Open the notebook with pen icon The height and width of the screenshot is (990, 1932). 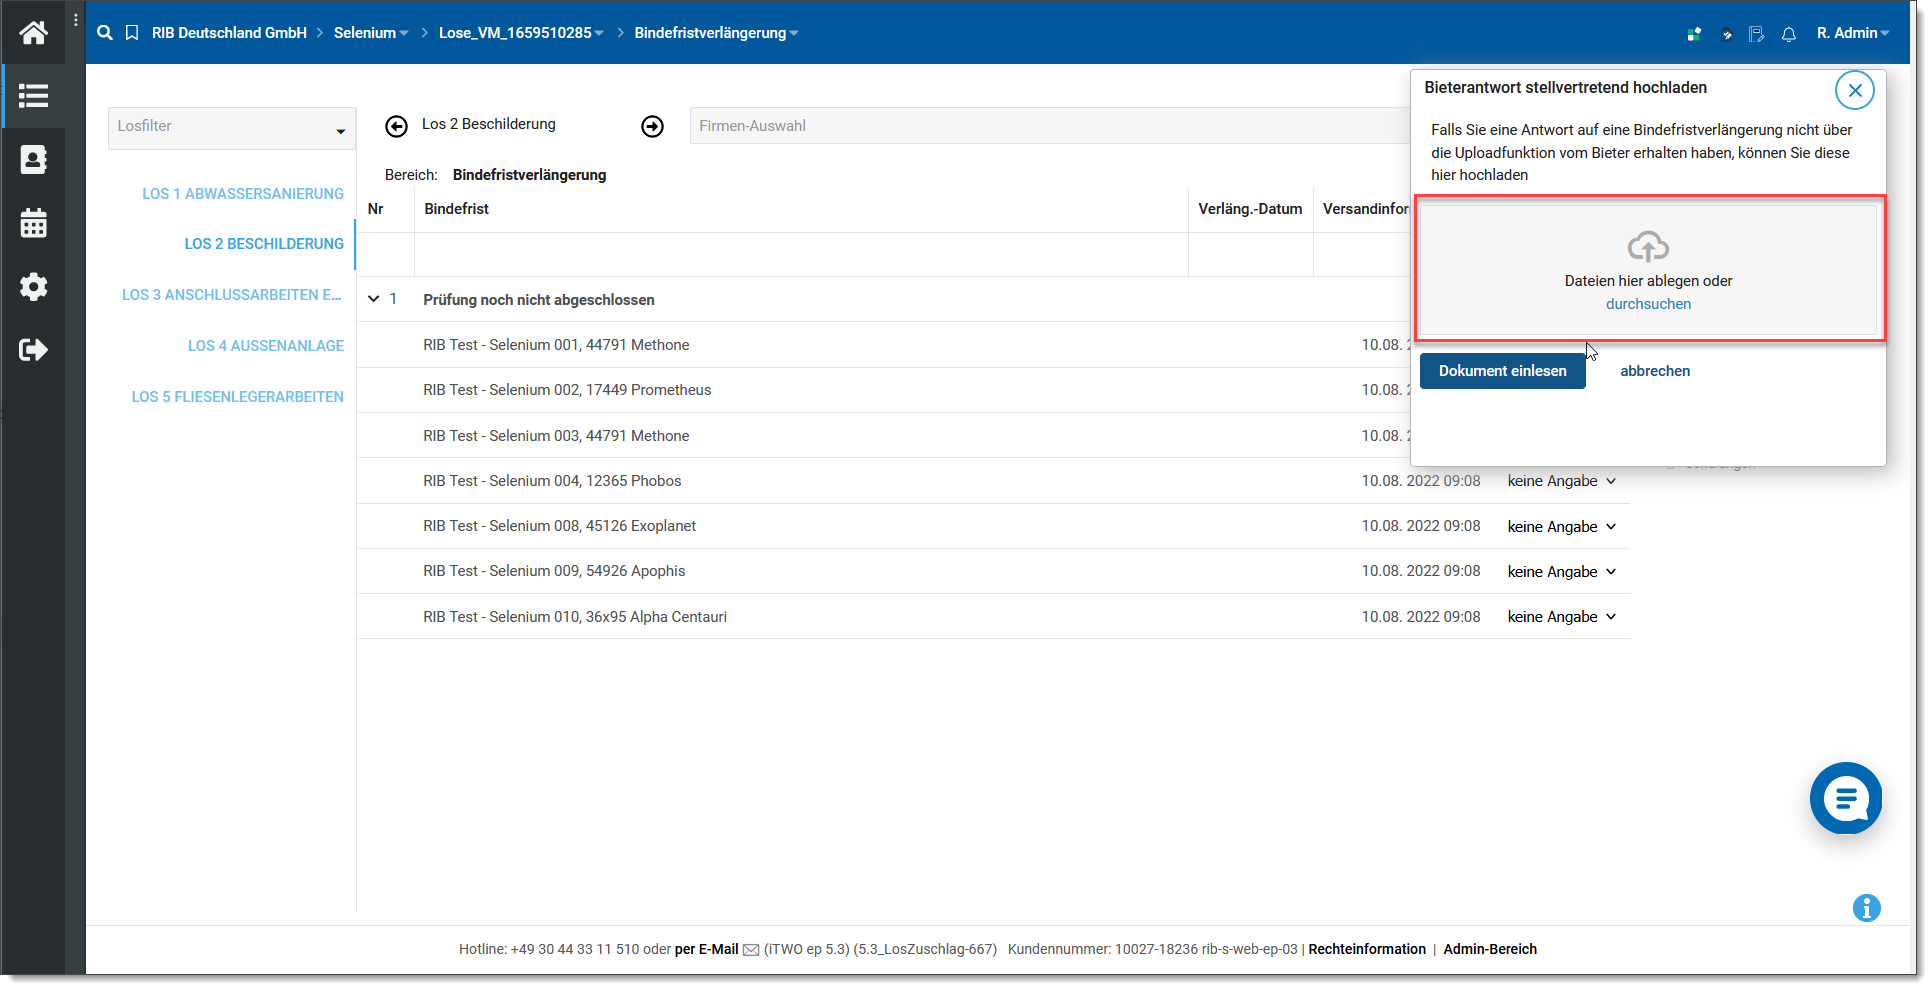[1756, 34]
